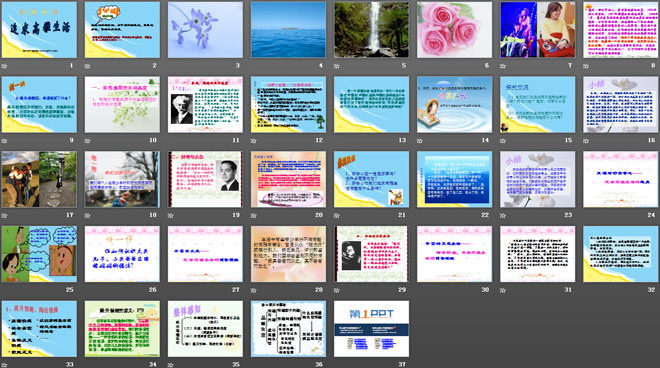Select slide 31 black paragraph text thumbnail
The width and height of the screenshot is (660, 368).
pos(538,254)
